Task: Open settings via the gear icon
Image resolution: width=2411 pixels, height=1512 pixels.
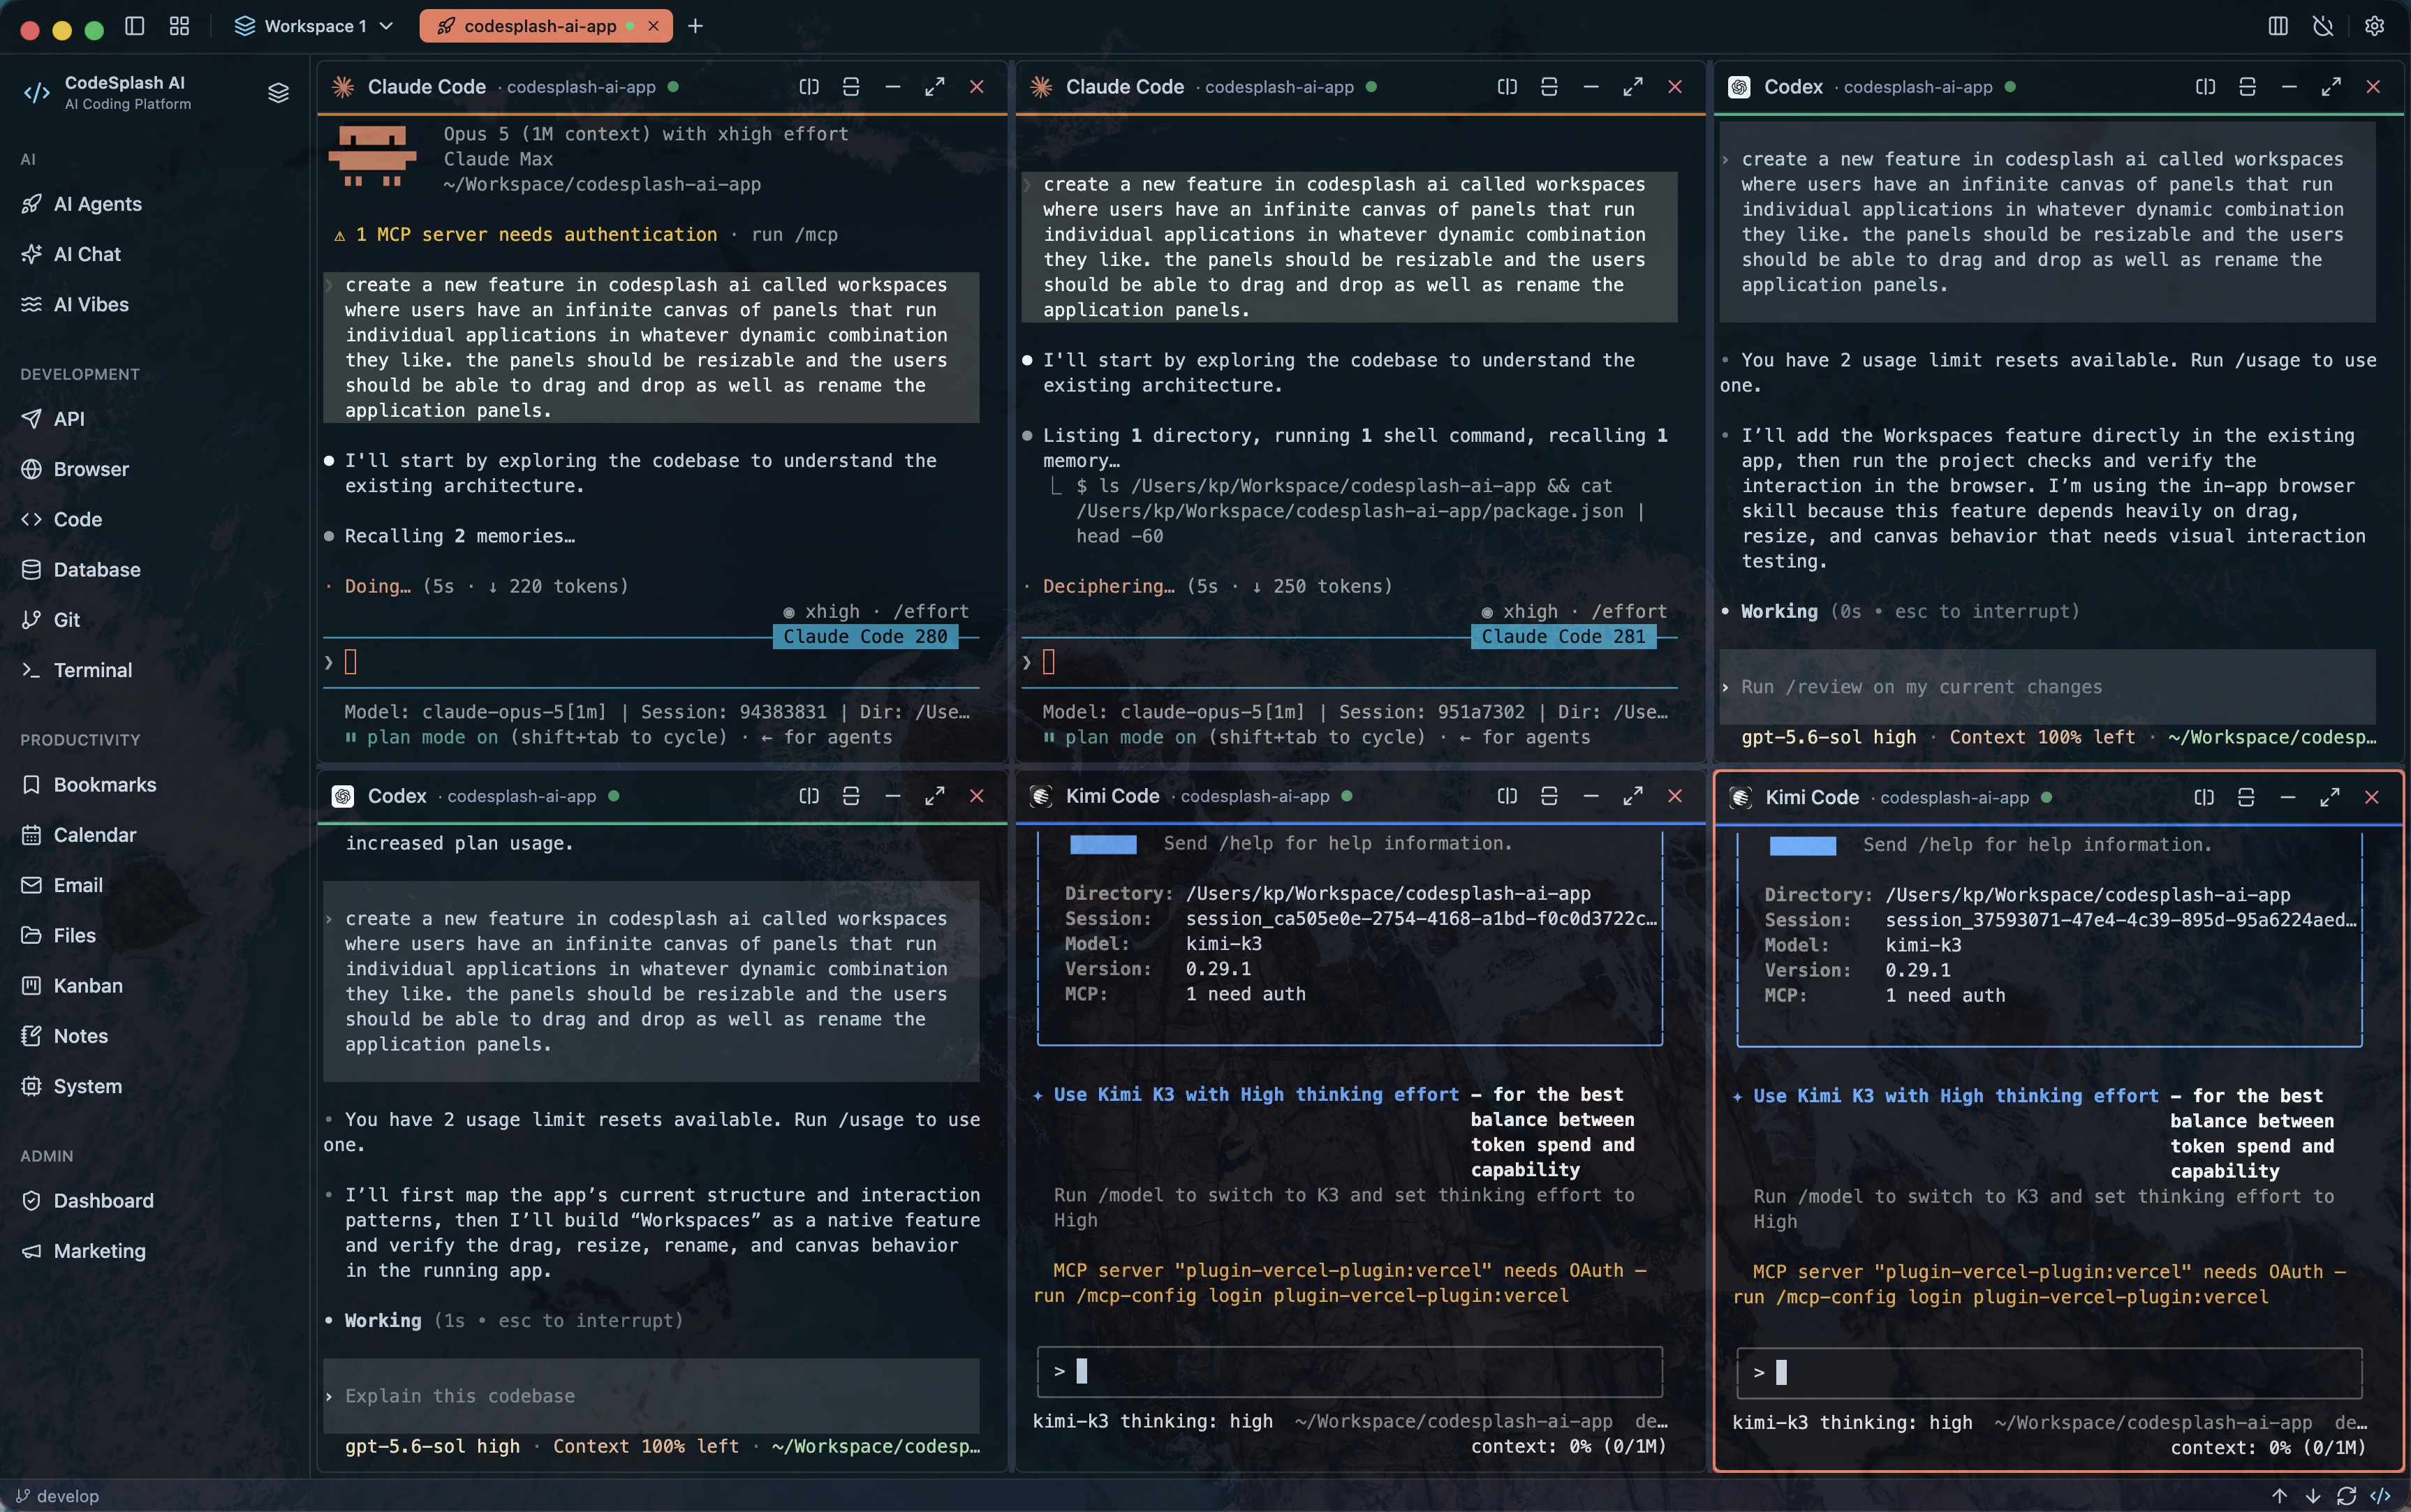Action: pos(2374,26)
